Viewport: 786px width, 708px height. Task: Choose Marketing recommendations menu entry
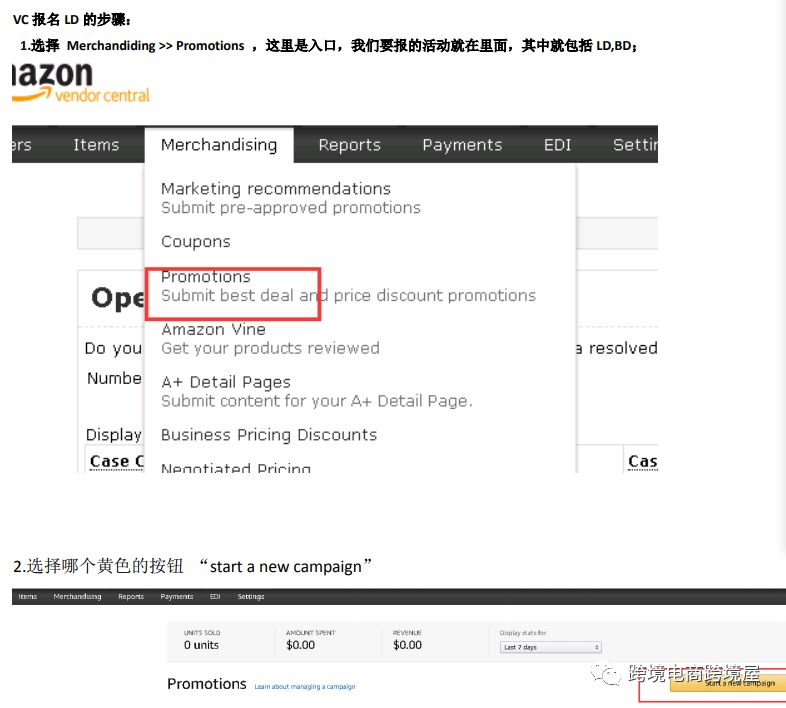276,189
